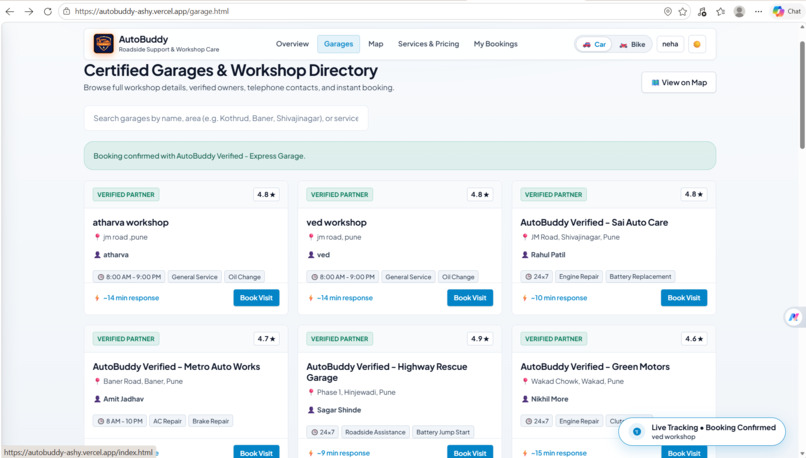Click View on Map button

click(x=679, y=82)
